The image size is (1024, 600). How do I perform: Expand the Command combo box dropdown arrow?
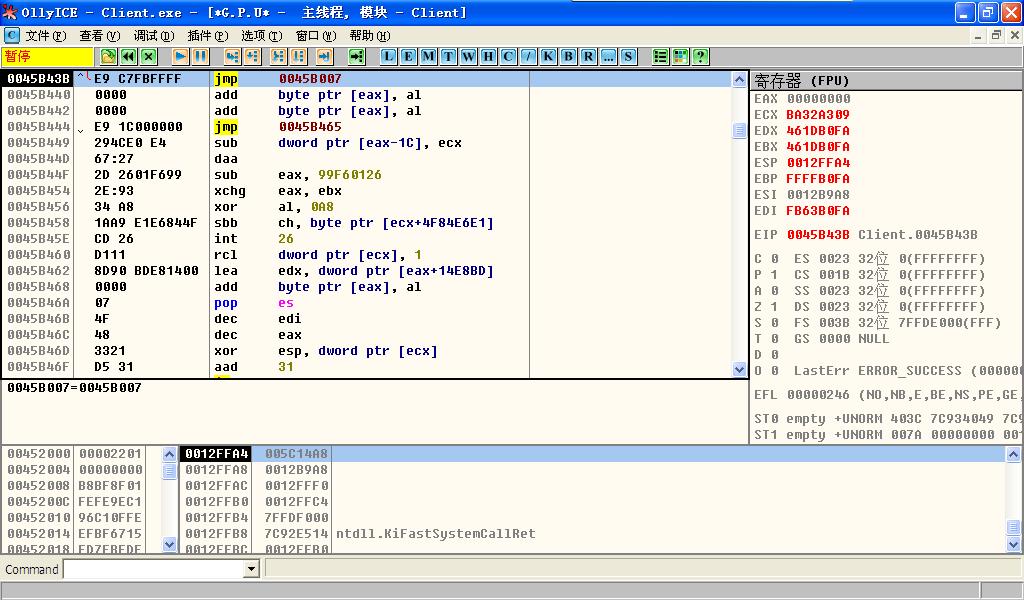point(252,569)
